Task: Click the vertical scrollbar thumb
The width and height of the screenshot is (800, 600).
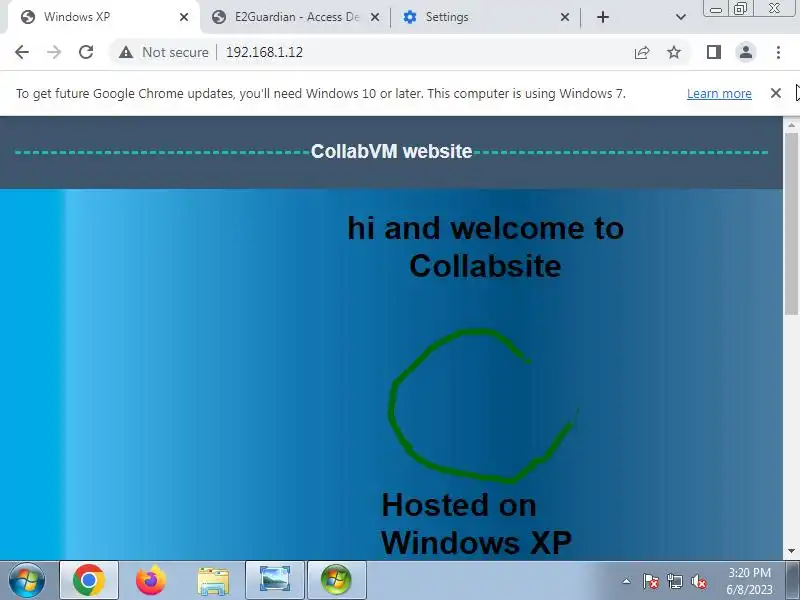Action: [791, 224]
